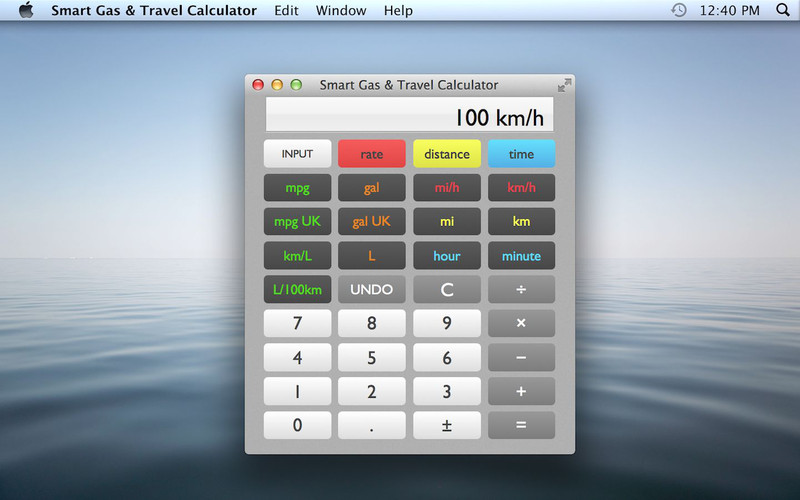Choose the yellow distance button
This screenshot has height=500, width=800.
[447, 154]
